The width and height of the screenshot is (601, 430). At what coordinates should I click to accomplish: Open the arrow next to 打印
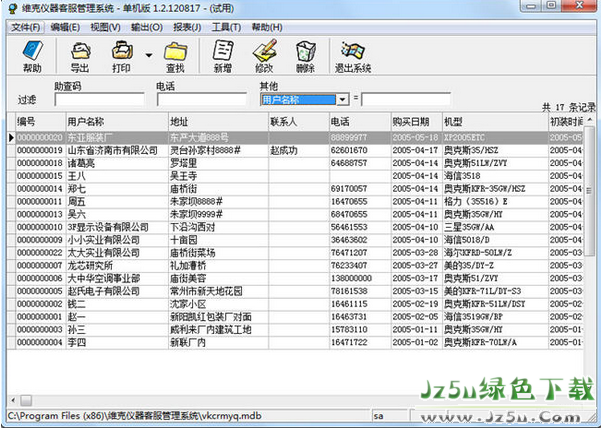point(149,56)
